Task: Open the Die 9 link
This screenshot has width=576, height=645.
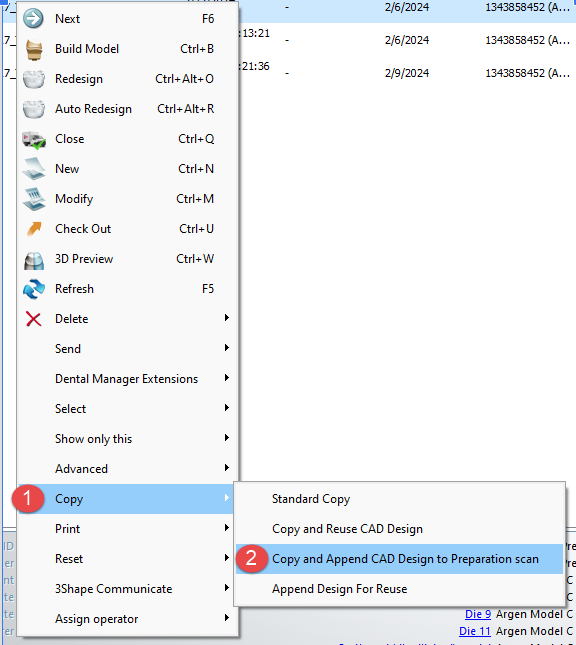Action: coord(478,614)
